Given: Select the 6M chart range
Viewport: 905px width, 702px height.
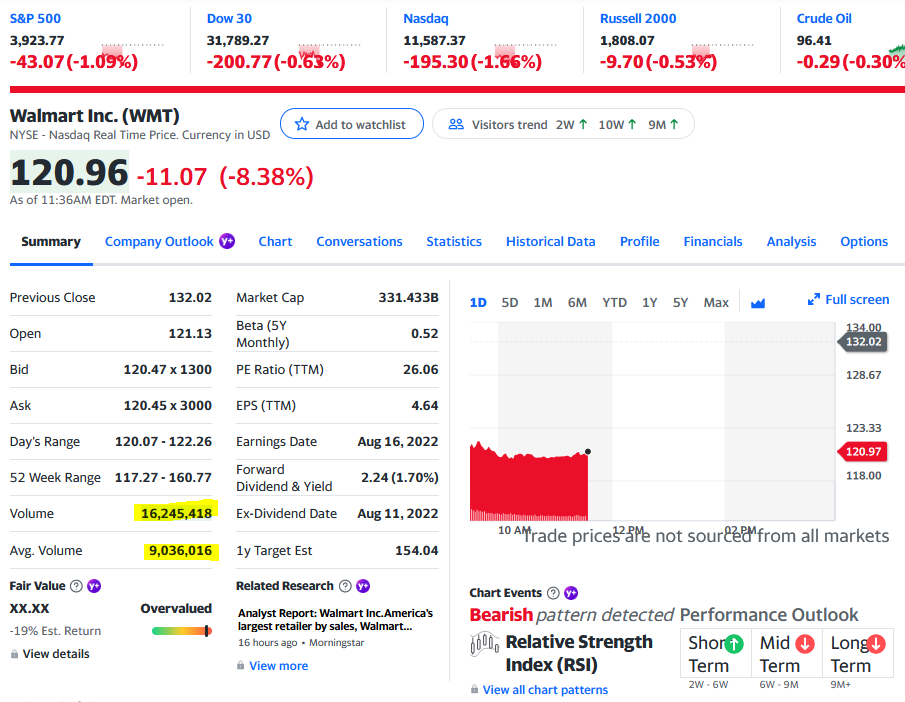Looking at the screenshot, I should [x=577, y=303].
